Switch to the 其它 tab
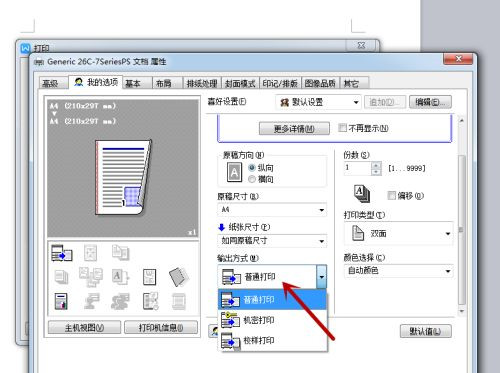Image resolution: width=500 pixels, height=373 pixels. click(x=354, y=83)
